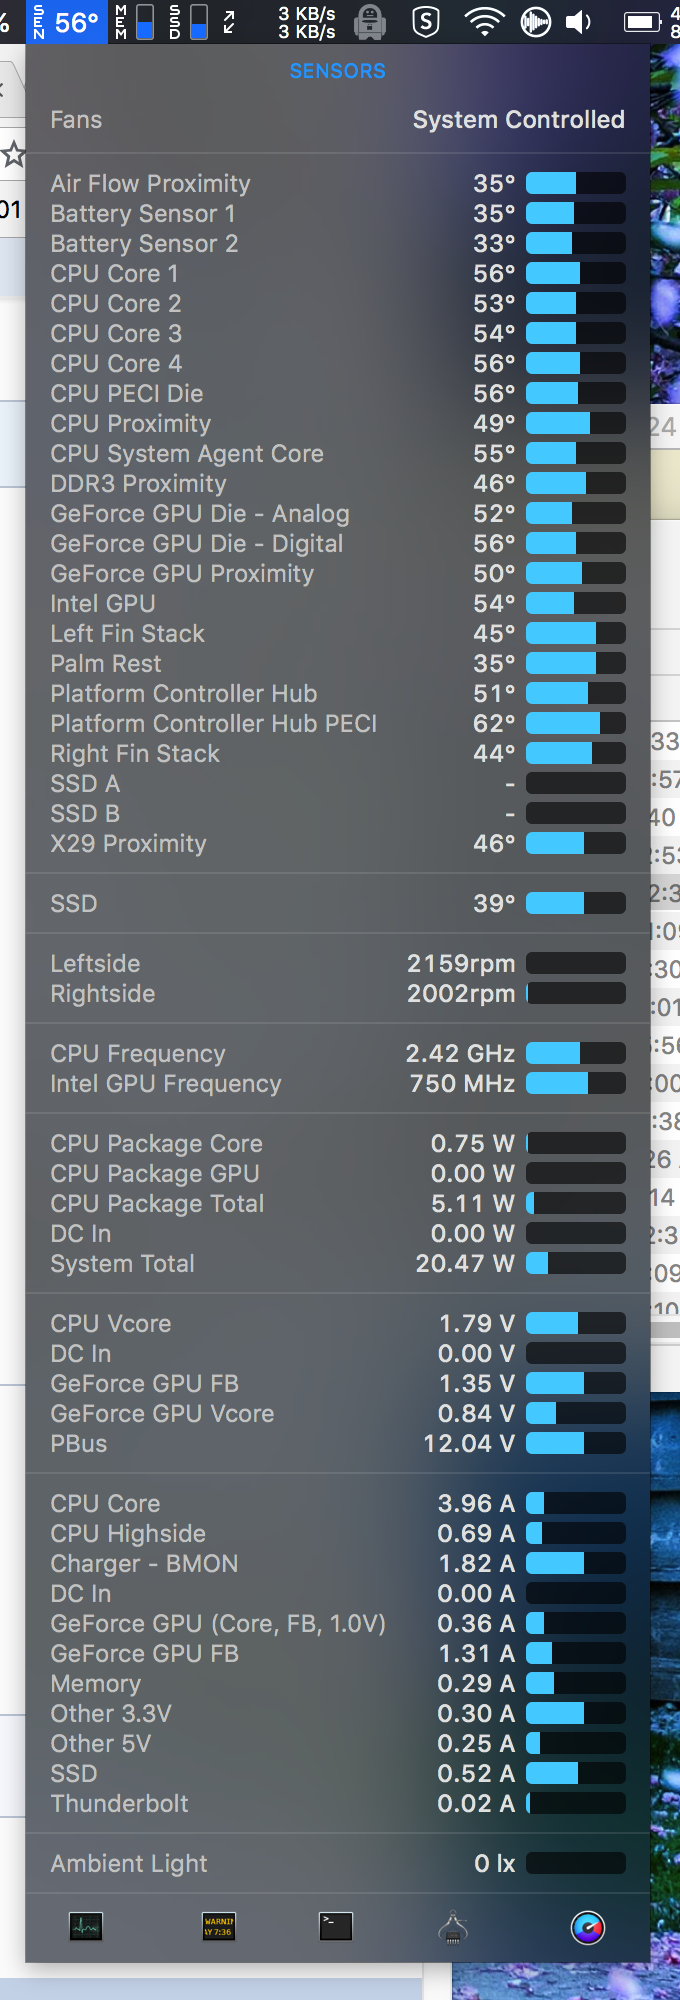Screen dimensions: 680x2000
Task: Click the SSD disk meter in menu bar
Action: pyautogui.click(x=188, y=21)
